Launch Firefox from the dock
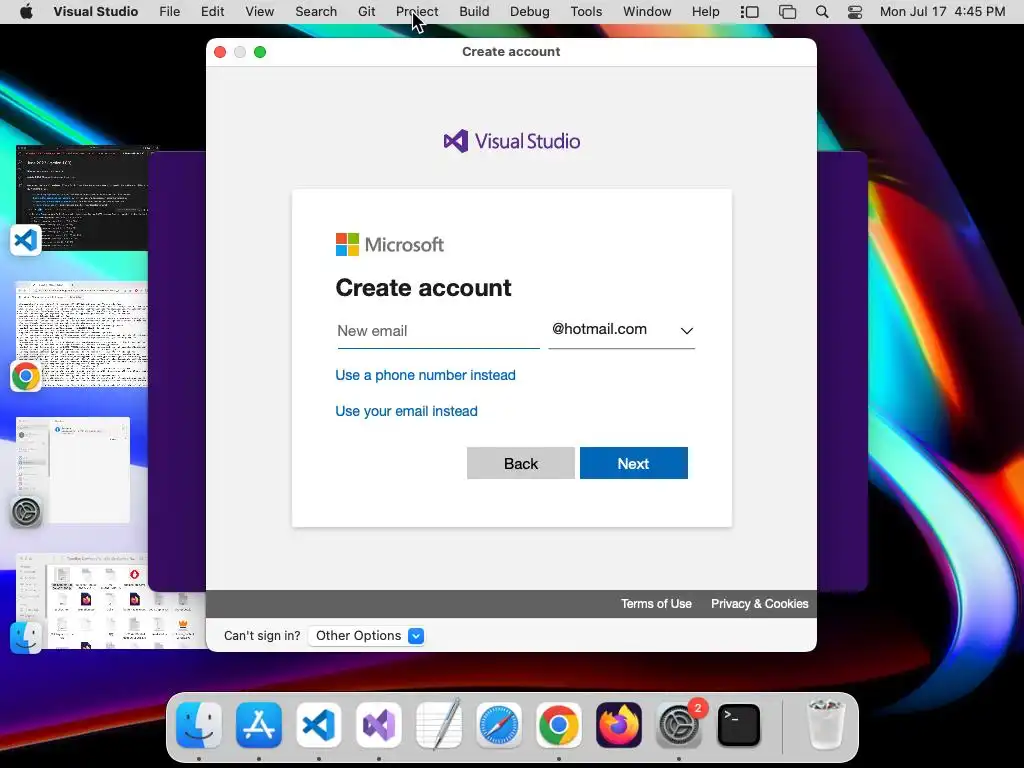This screenshot has height=768, width=1024. click(x=619, y=725)
